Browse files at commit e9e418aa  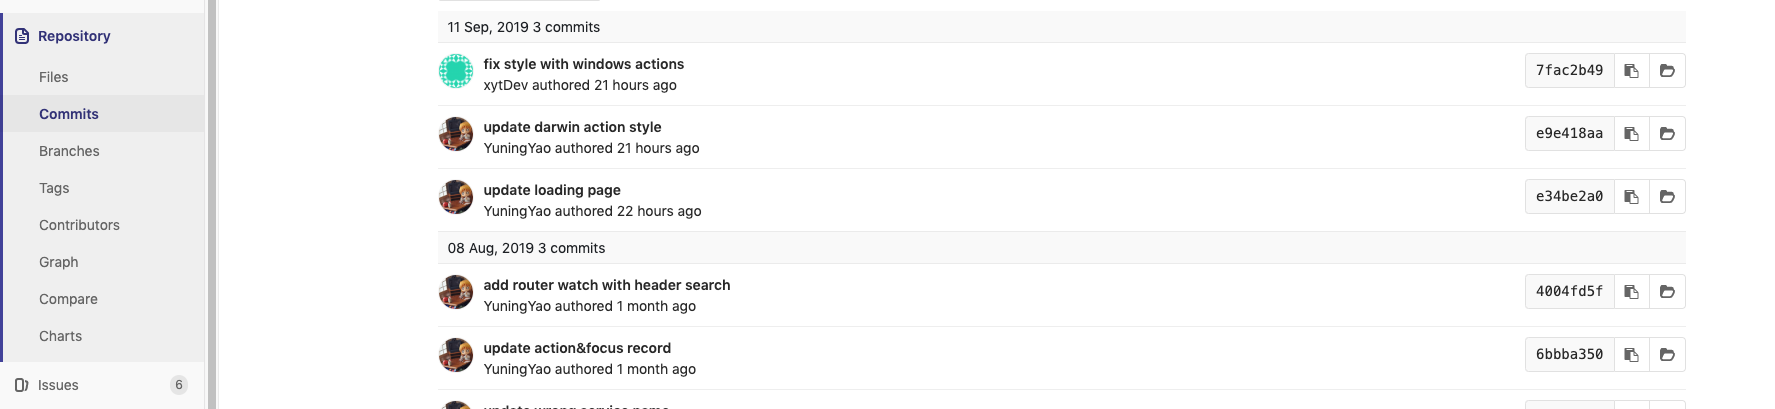[1667, 134]
